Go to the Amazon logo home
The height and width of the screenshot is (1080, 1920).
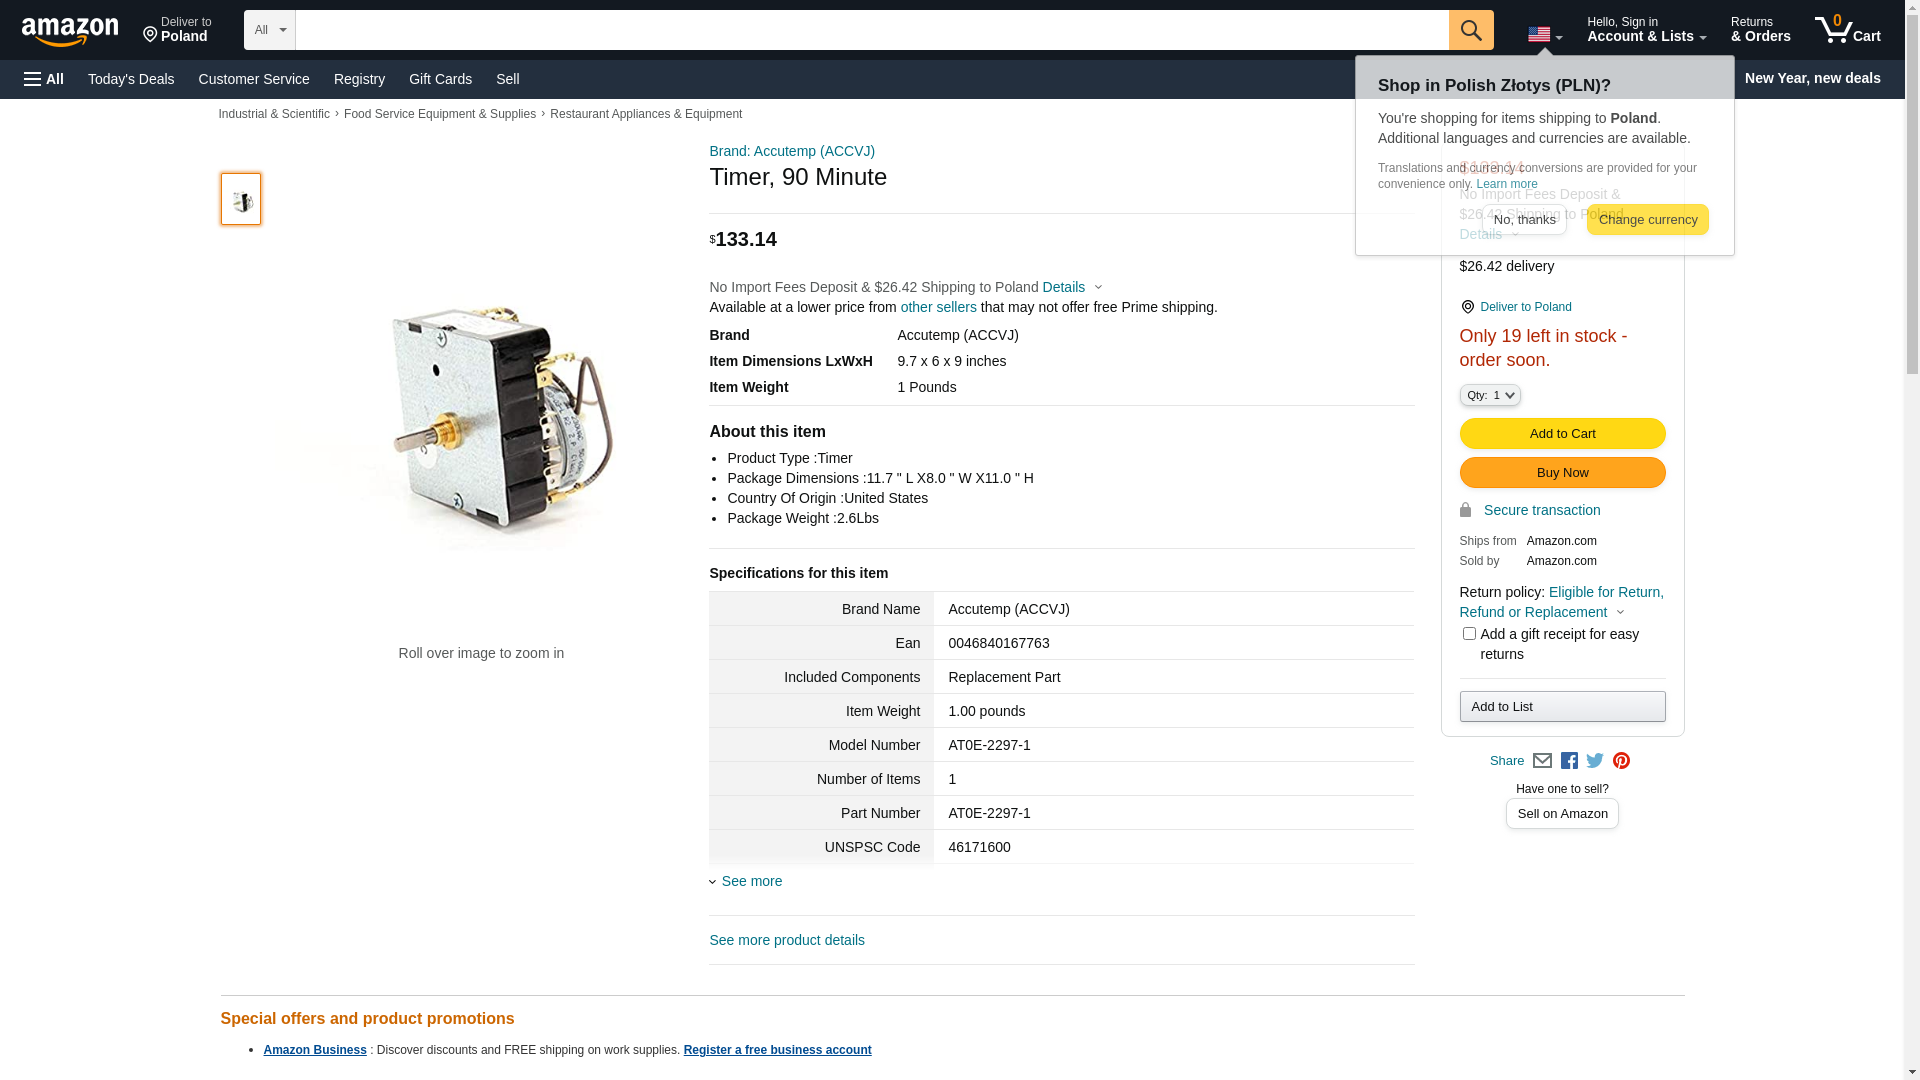pyautogui.click(x=70, y=32)
